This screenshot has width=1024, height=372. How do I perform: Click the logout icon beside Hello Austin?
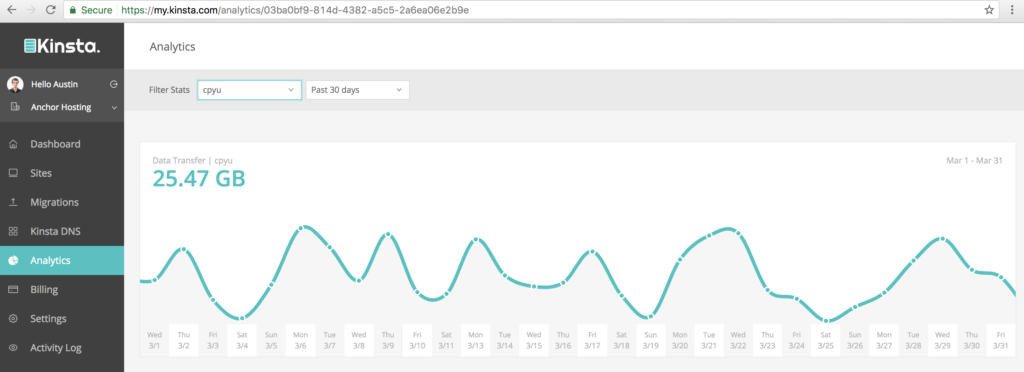coord(114,84)
